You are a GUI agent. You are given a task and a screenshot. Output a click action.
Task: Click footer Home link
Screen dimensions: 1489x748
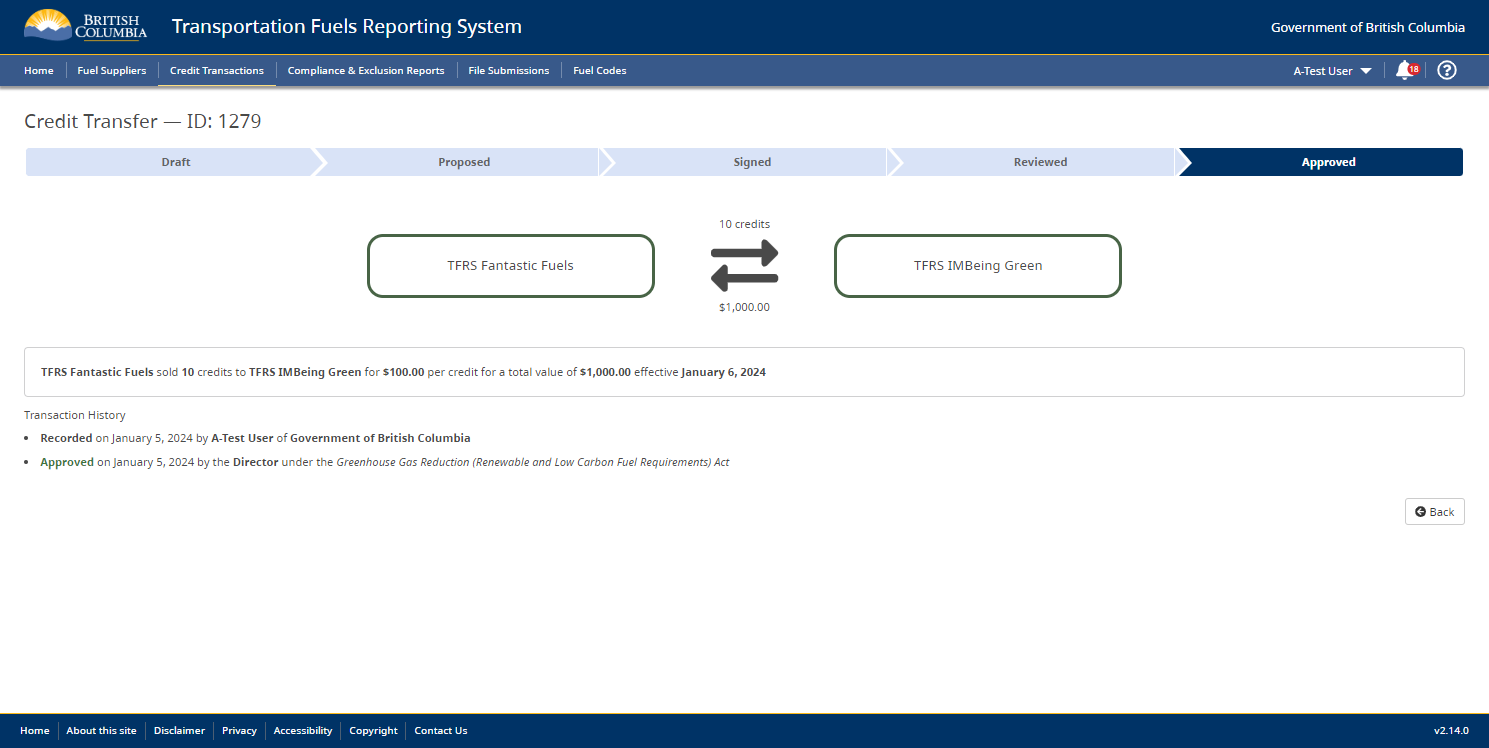35,731
